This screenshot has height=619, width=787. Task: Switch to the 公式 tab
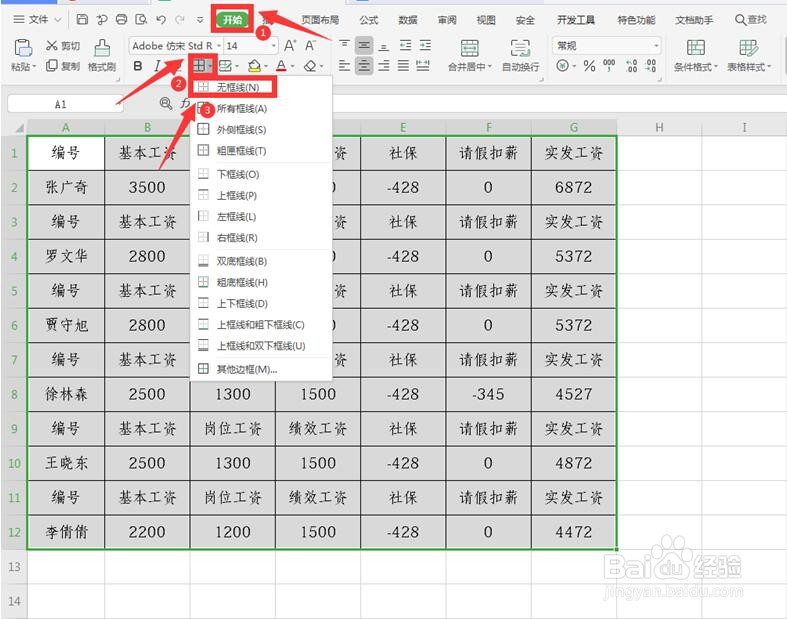[368, 20]
